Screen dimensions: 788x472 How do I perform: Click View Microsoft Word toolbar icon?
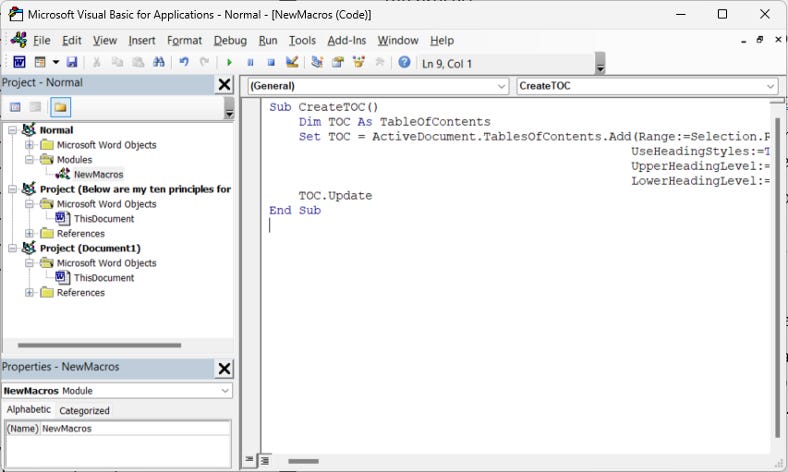tap(19, 62)
